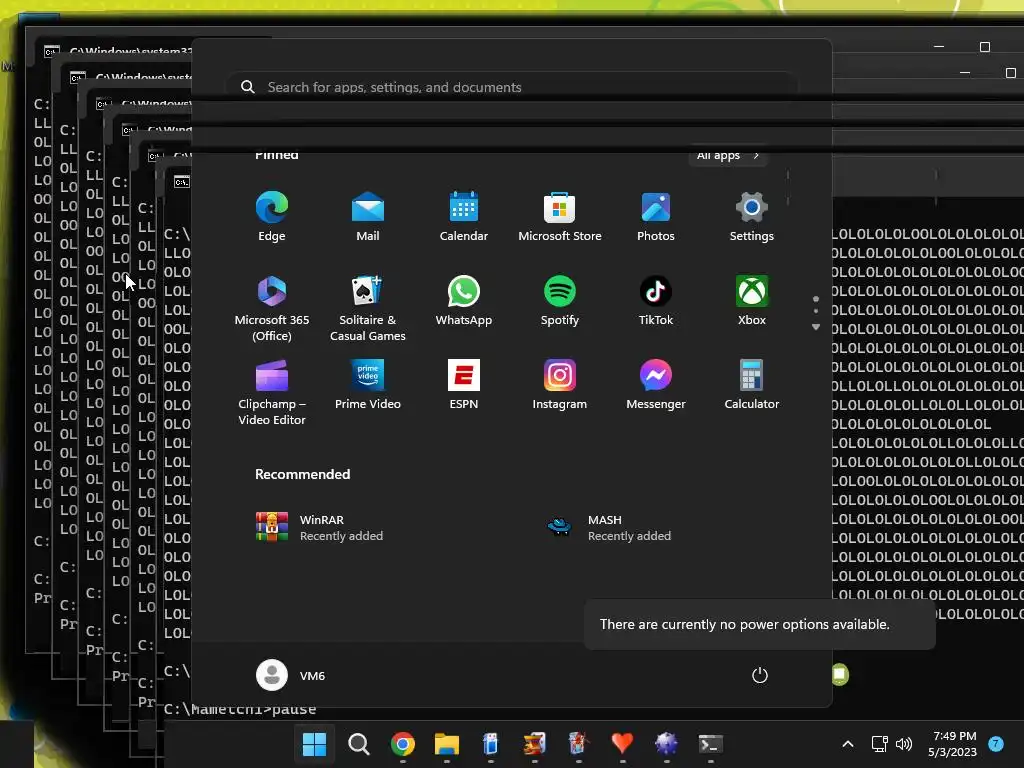Open Google Chrome from taskbar
1024x768 pixels.
(403, 744)
